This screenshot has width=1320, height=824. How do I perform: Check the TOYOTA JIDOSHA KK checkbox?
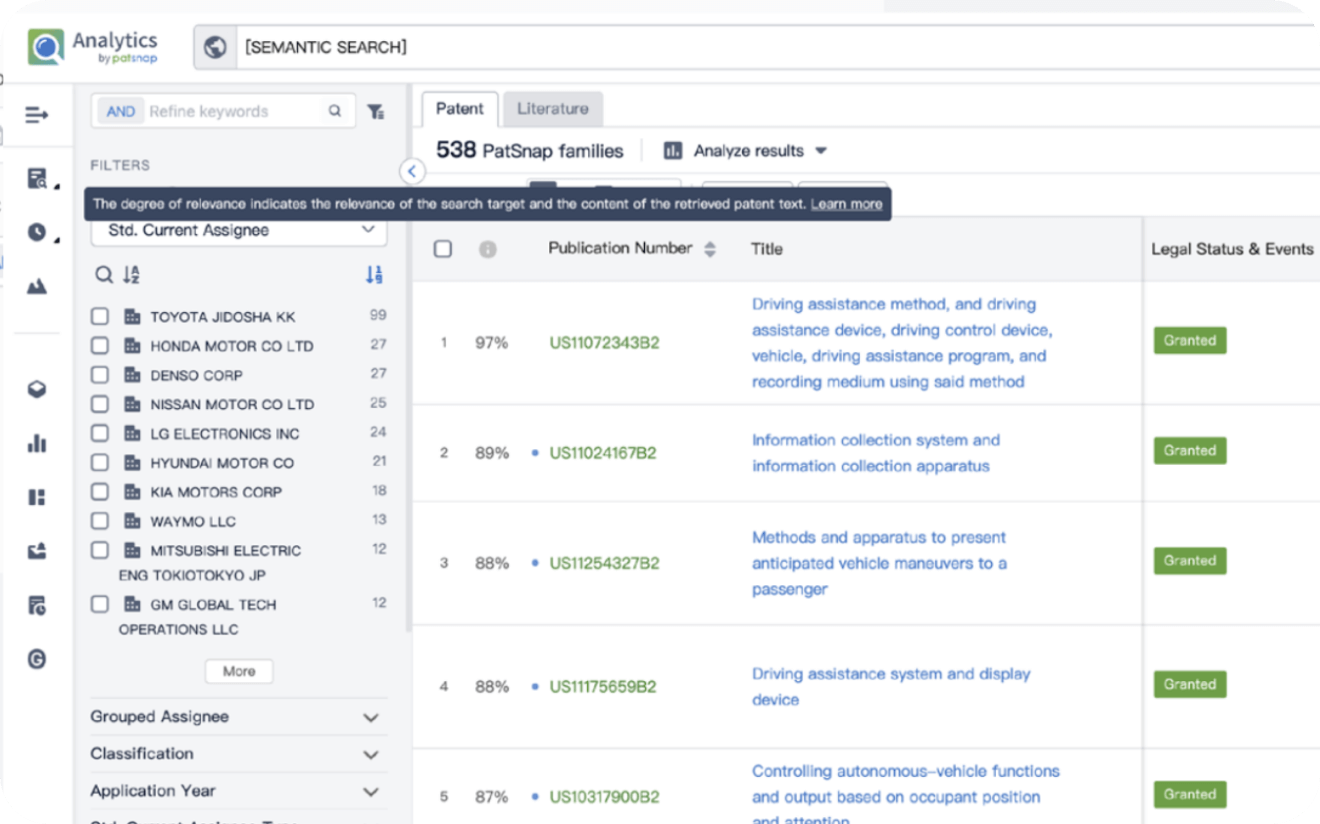tap(100, 316)
